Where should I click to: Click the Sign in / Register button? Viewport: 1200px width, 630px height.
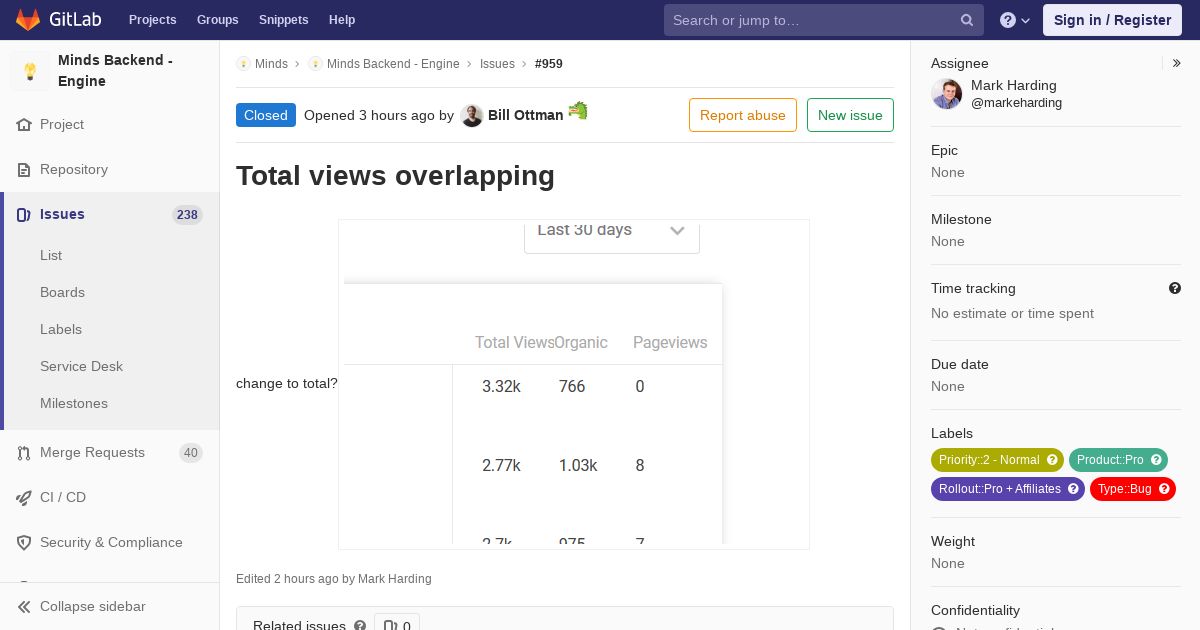pyautogui.click(x=1112, y=20)
